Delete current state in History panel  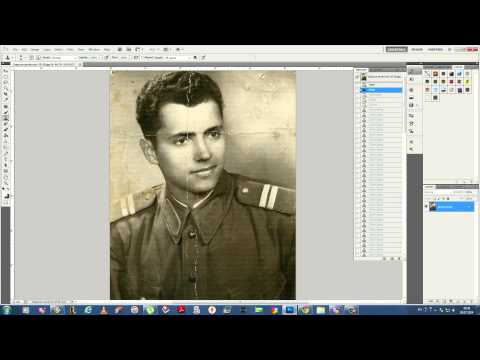(x=399, y=258)
